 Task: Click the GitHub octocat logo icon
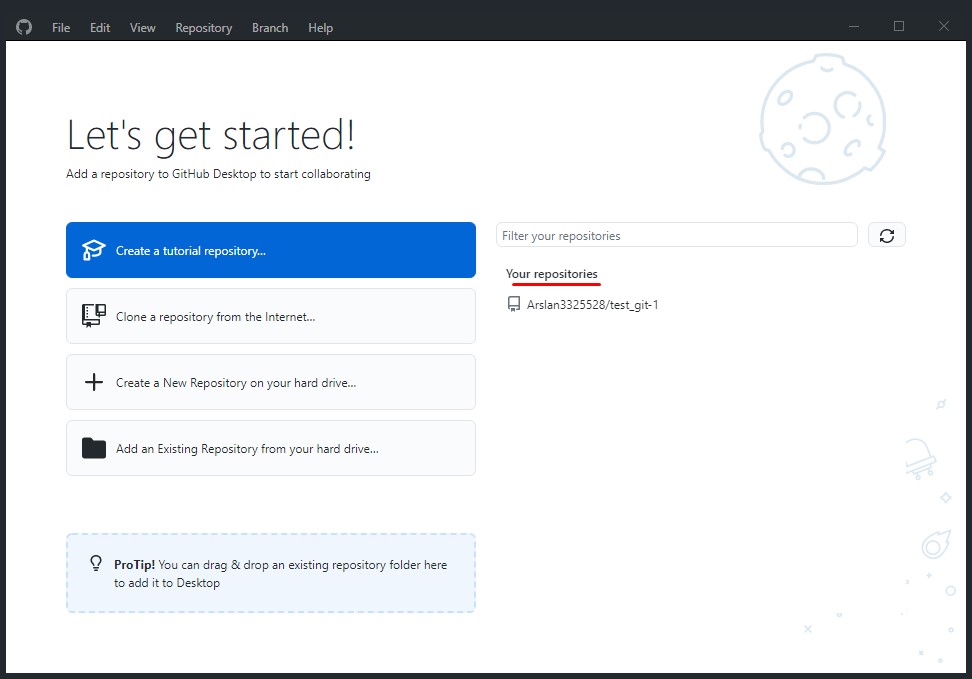24,27
